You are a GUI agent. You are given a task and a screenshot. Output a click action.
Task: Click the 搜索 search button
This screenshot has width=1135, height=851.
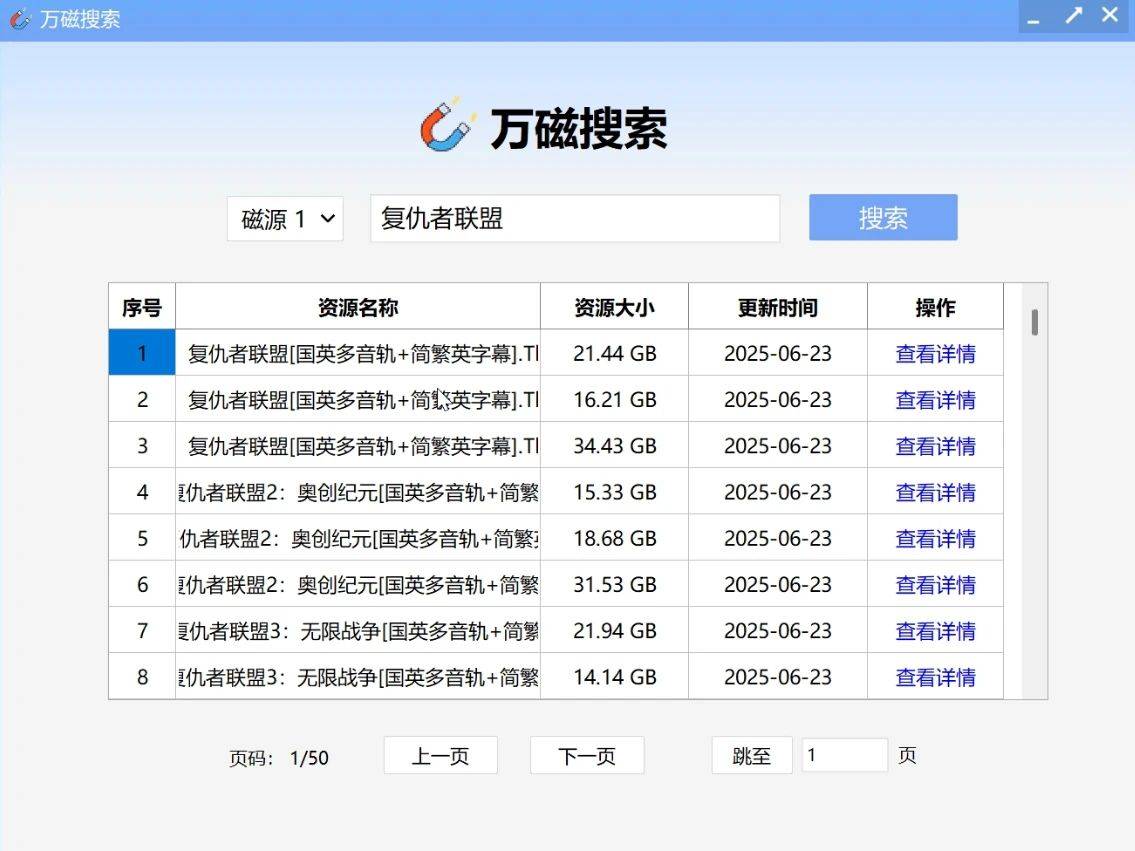click(882, 217)
